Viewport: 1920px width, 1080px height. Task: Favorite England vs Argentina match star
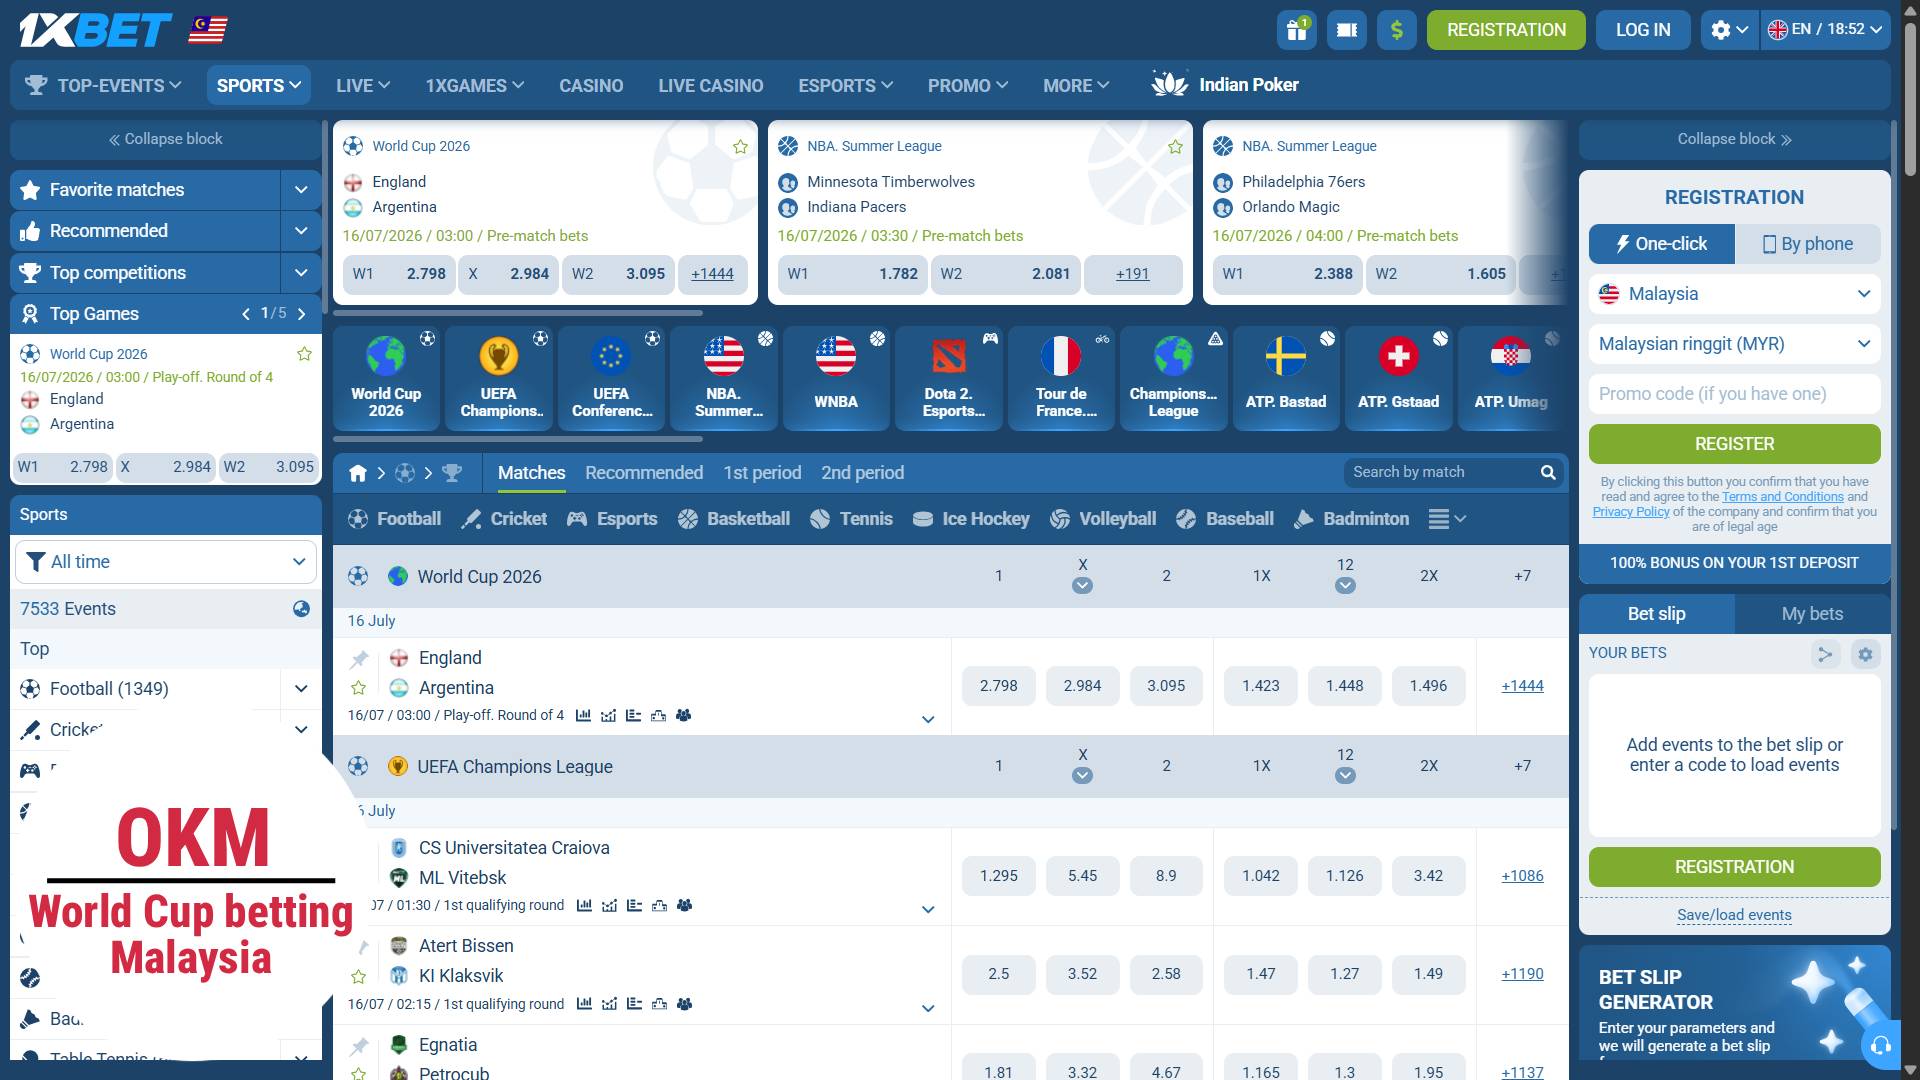[359, 688]
